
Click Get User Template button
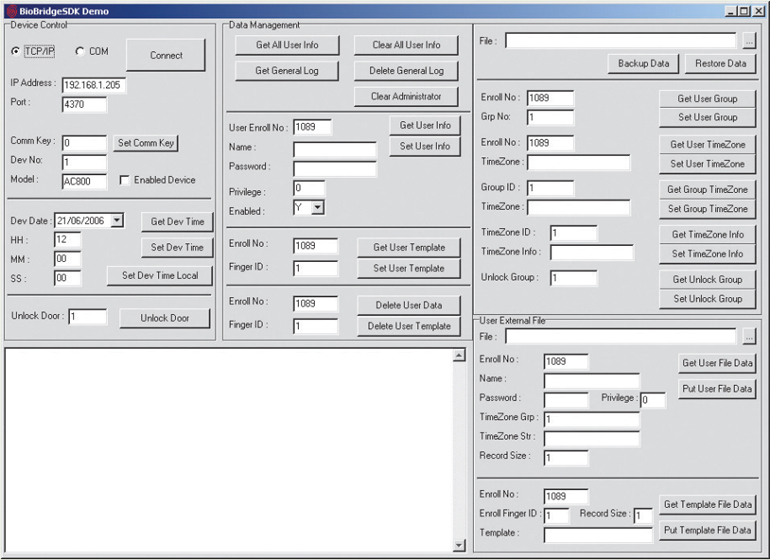(x=409, y=247)
